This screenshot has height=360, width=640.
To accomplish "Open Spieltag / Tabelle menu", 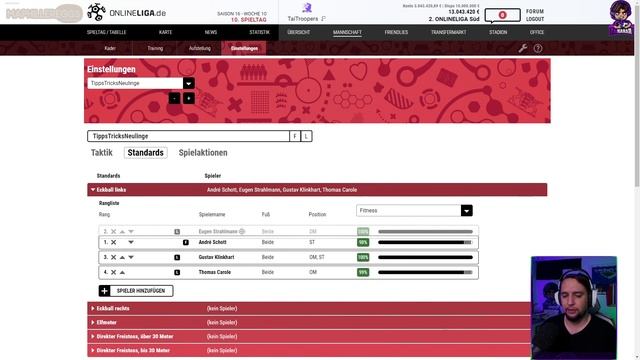I will 107,32.
